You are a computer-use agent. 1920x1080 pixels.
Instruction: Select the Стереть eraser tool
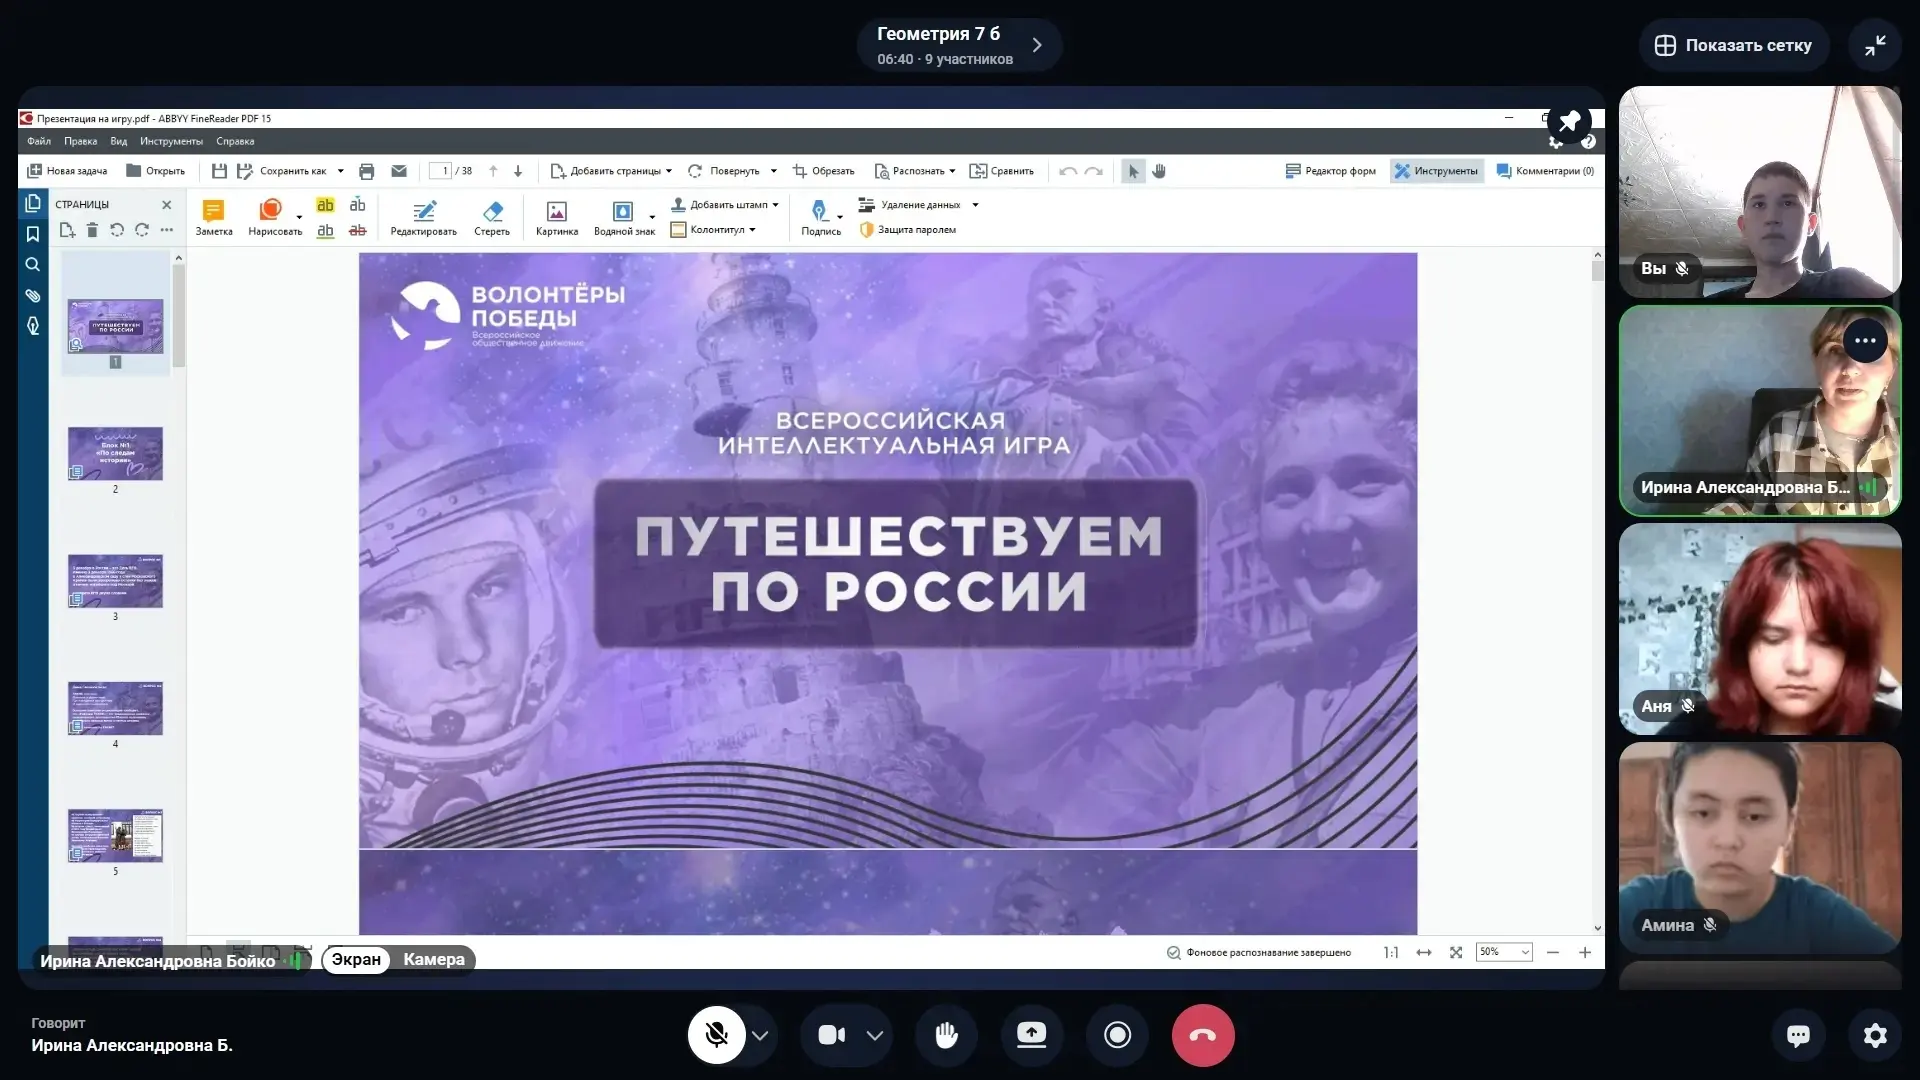pos(492,217)
